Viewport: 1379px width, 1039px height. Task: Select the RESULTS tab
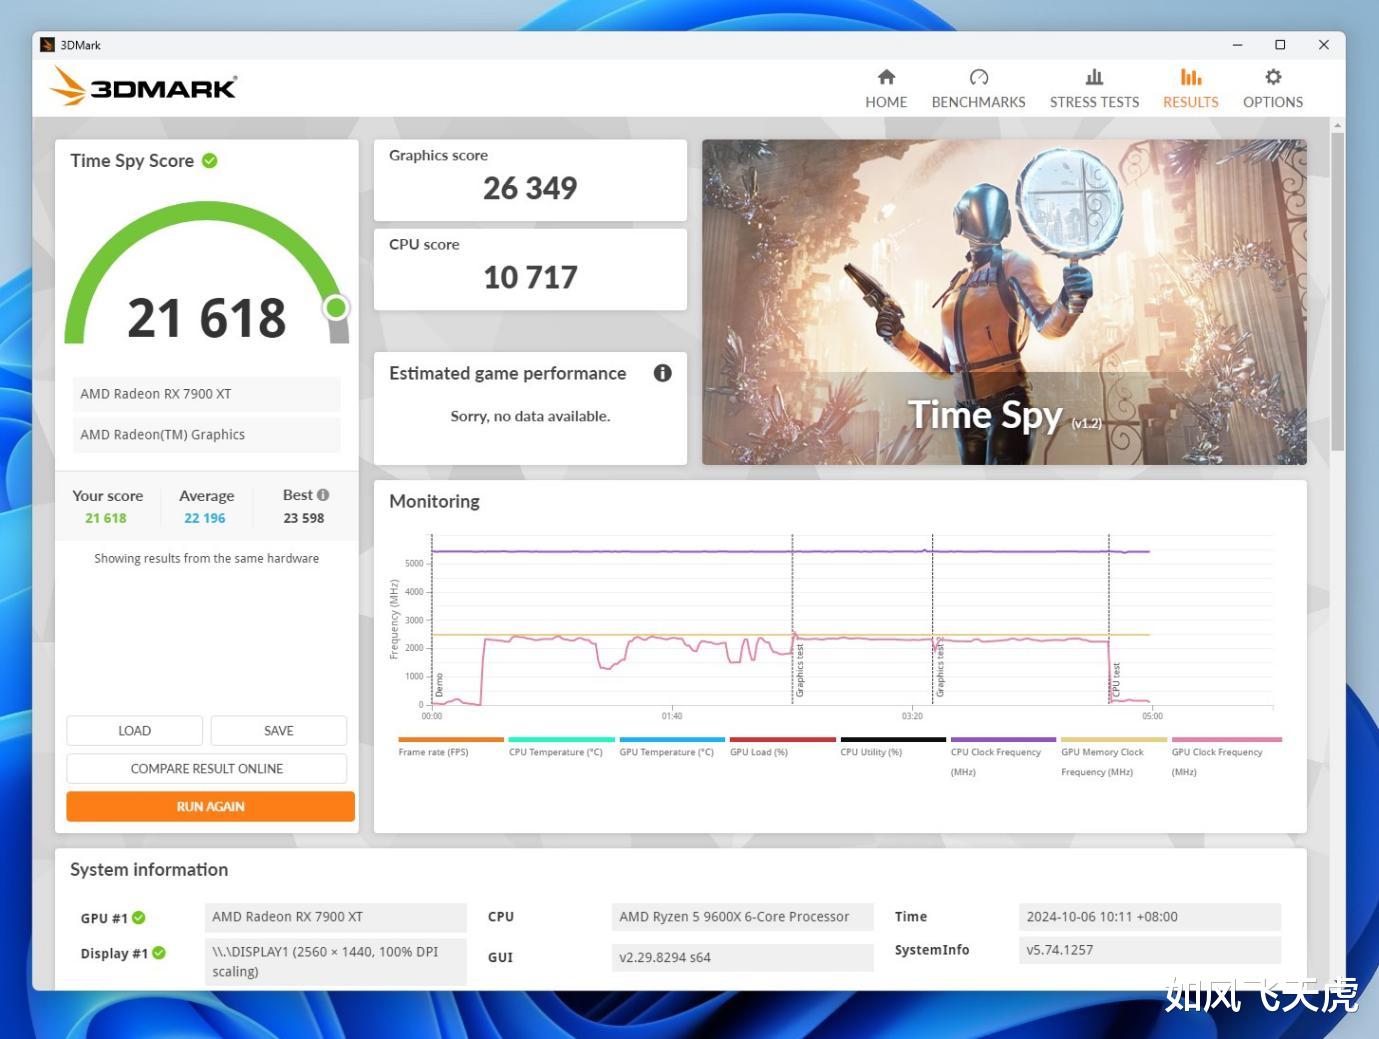coord(1190,89)
